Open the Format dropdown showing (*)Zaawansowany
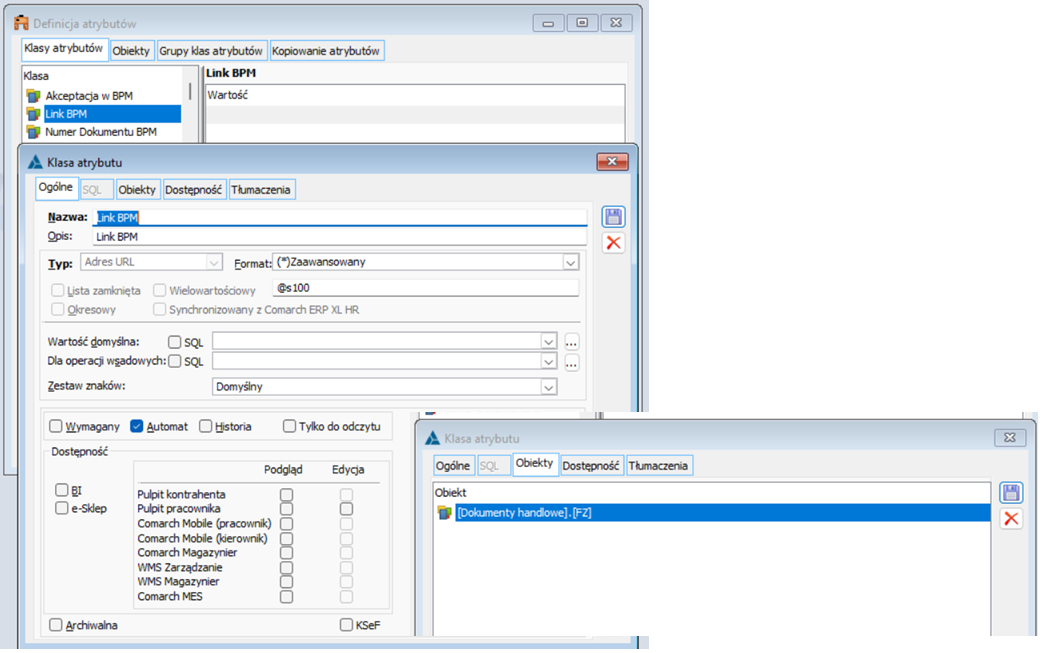Screen dimensions: 1046x653 point(570,262)
